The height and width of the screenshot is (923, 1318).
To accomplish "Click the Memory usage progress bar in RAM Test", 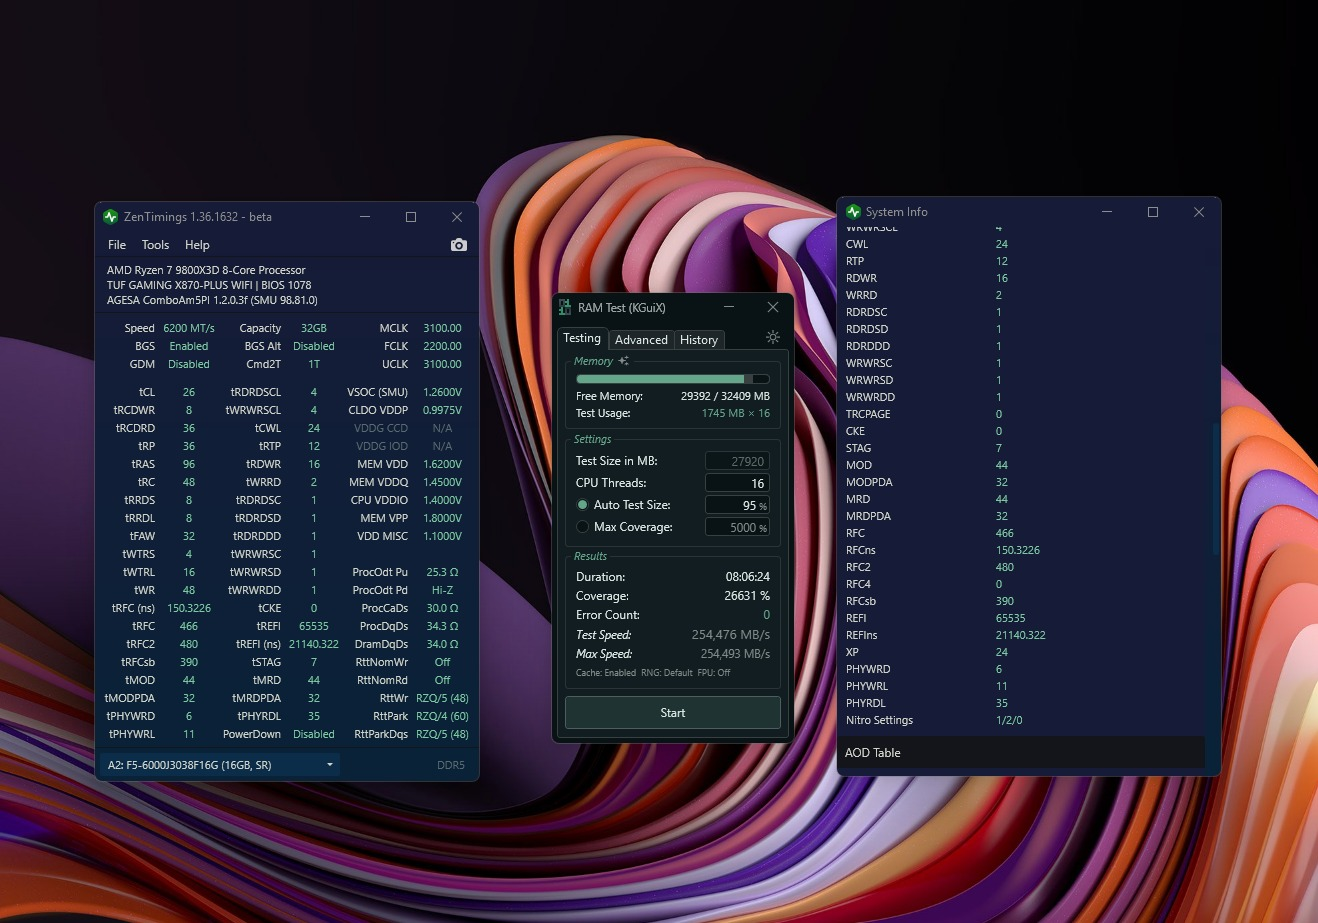I will [673, 379].
